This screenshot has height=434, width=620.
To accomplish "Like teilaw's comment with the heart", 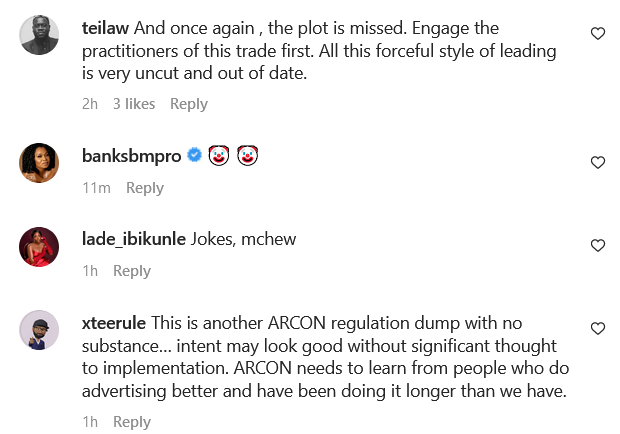I will (x=598, y=34).
